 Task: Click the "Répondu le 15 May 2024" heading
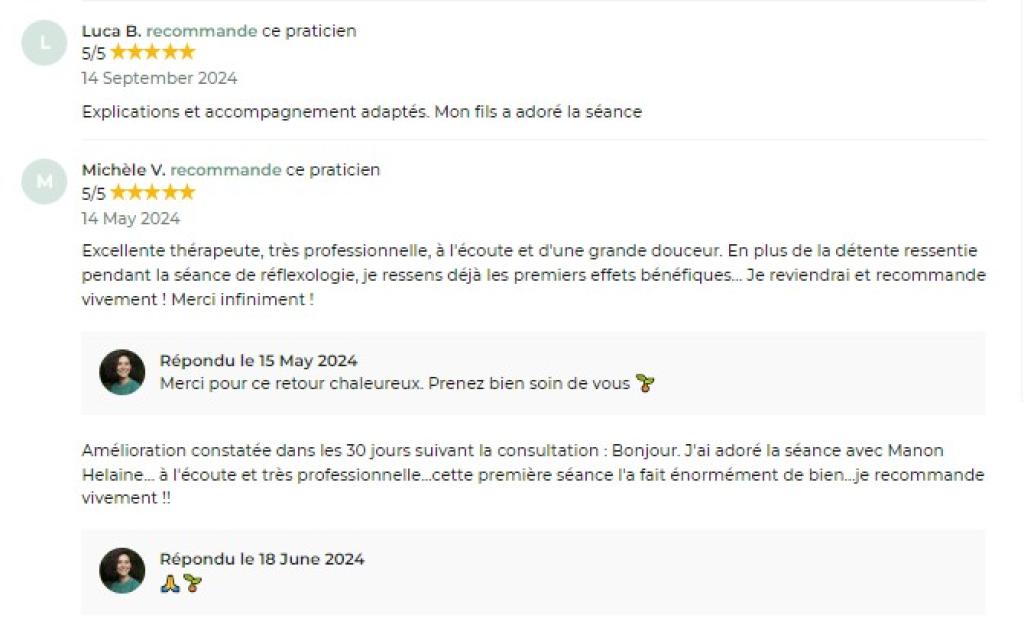[258, 361]
